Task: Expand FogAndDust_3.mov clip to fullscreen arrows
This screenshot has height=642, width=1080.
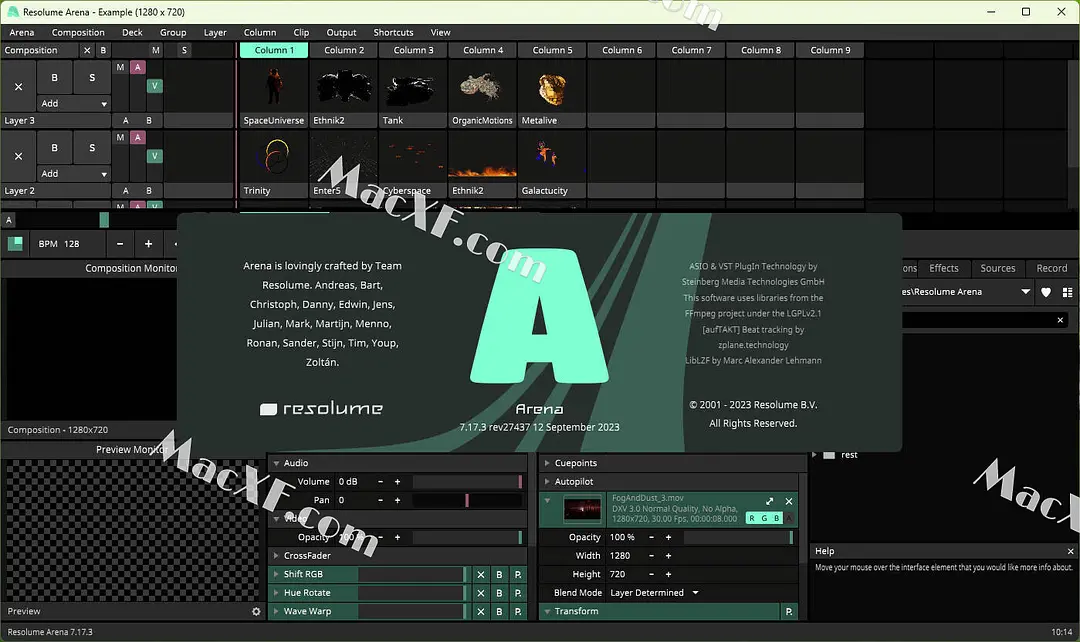Action: (x=769, y=501)
